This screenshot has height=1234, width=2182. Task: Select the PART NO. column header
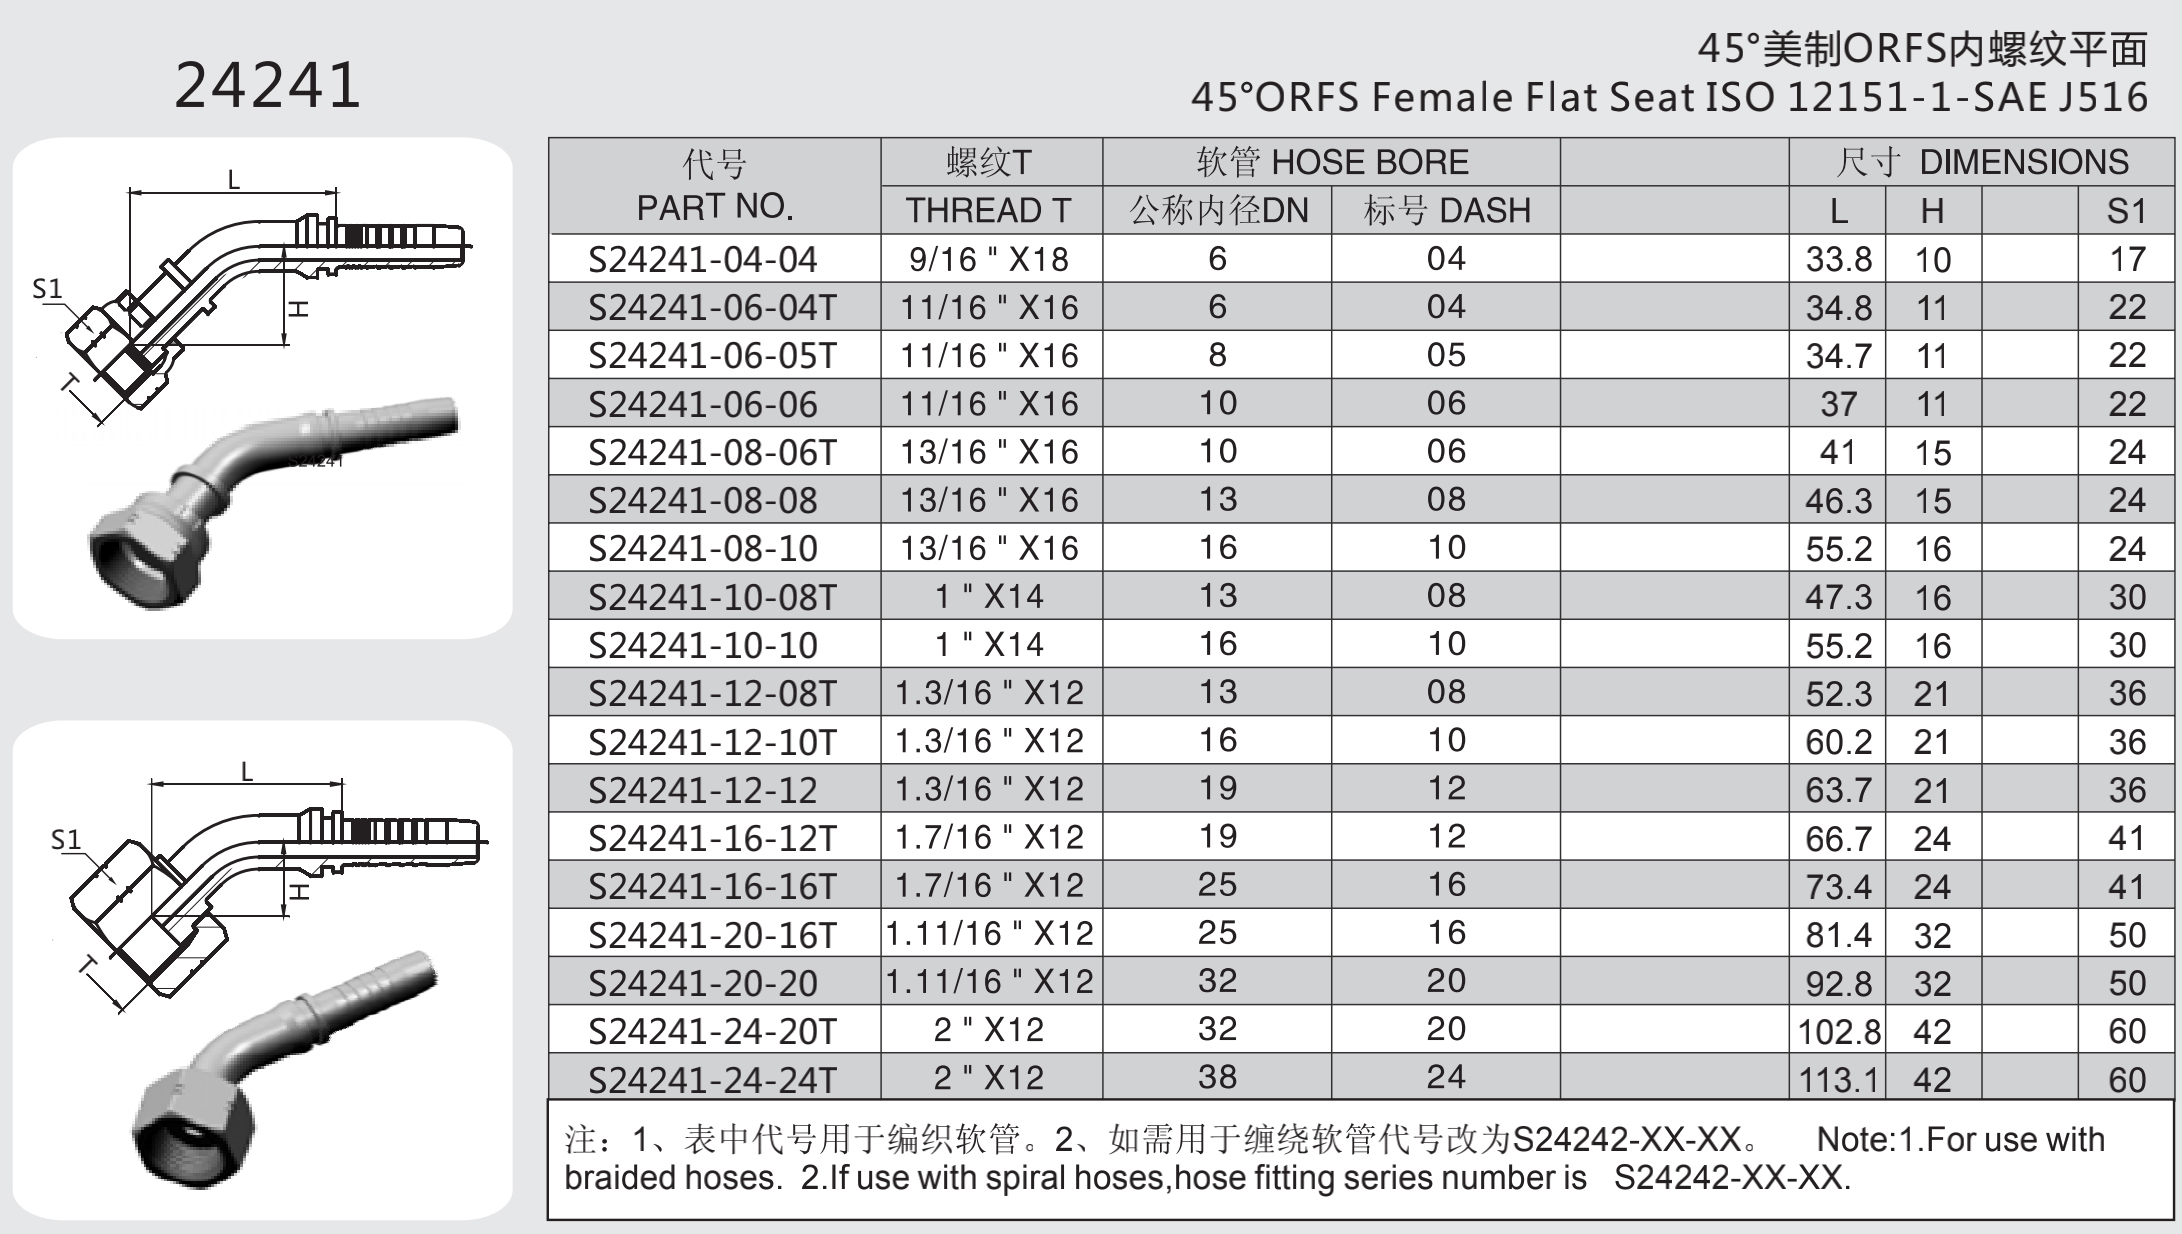tap(714, 186)
